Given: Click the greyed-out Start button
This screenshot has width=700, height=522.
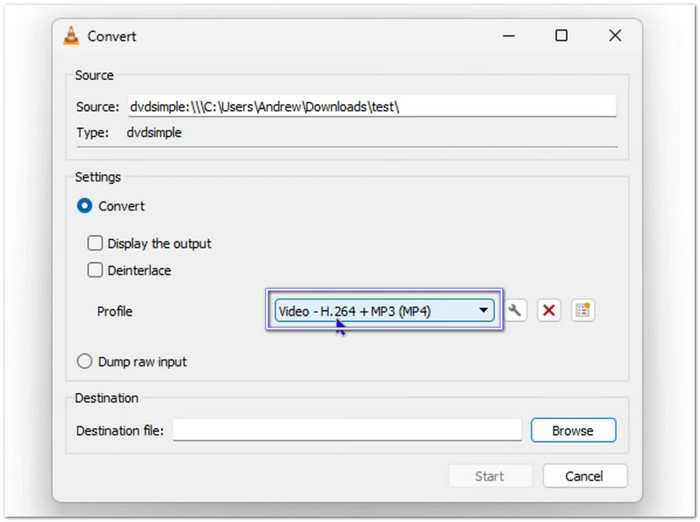Looking at the screenshot, I should 489,476.
